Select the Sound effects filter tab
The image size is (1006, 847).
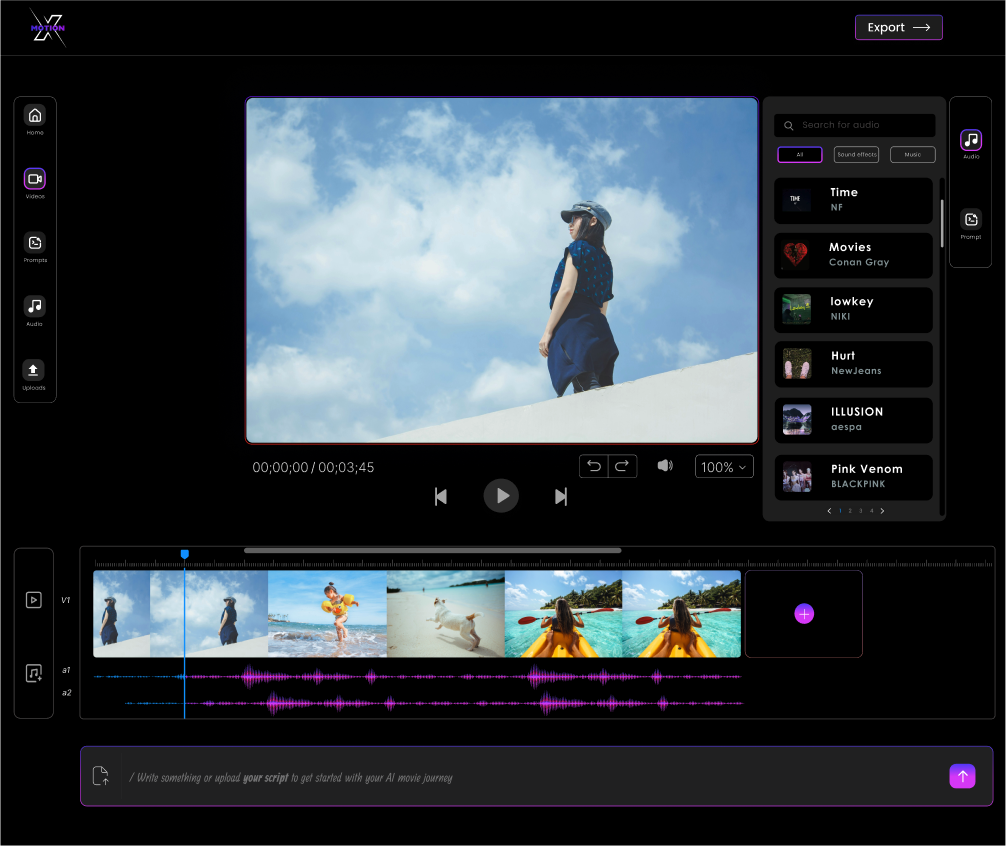coord(856,155)
